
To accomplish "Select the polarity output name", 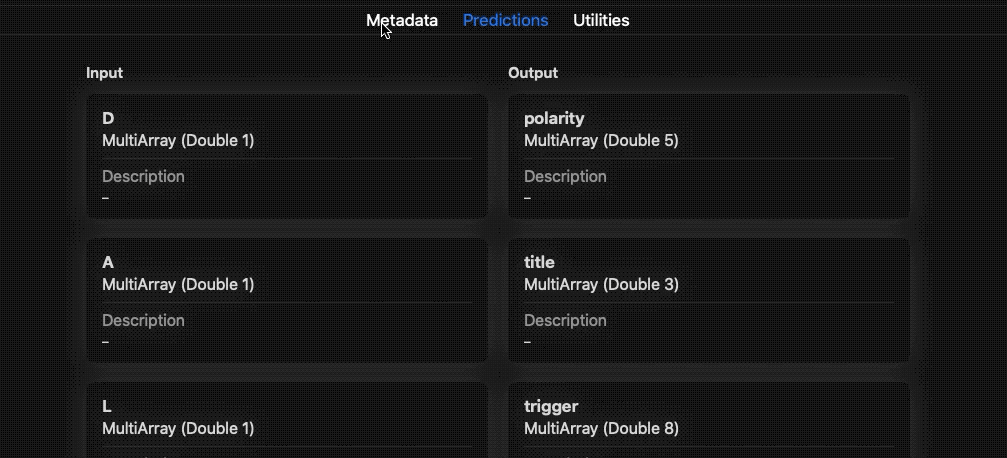I will [554, 119].
